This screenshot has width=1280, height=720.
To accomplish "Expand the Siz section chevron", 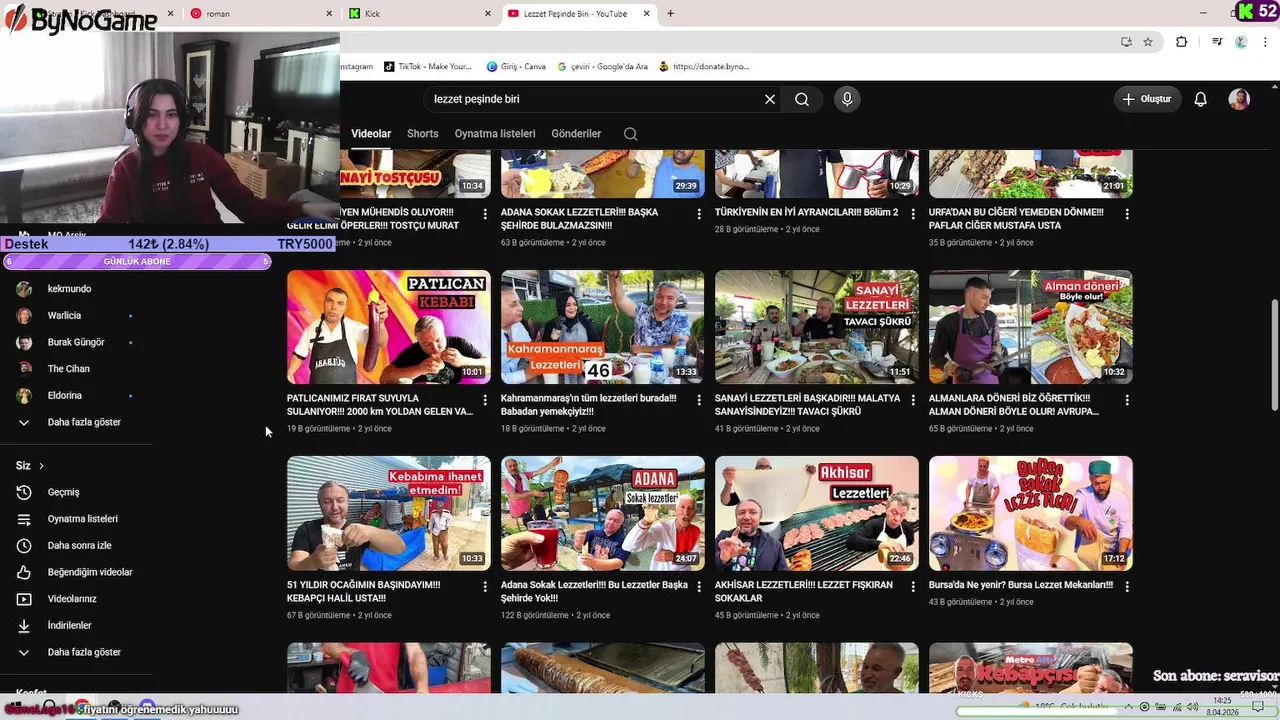I will [41, 466].
